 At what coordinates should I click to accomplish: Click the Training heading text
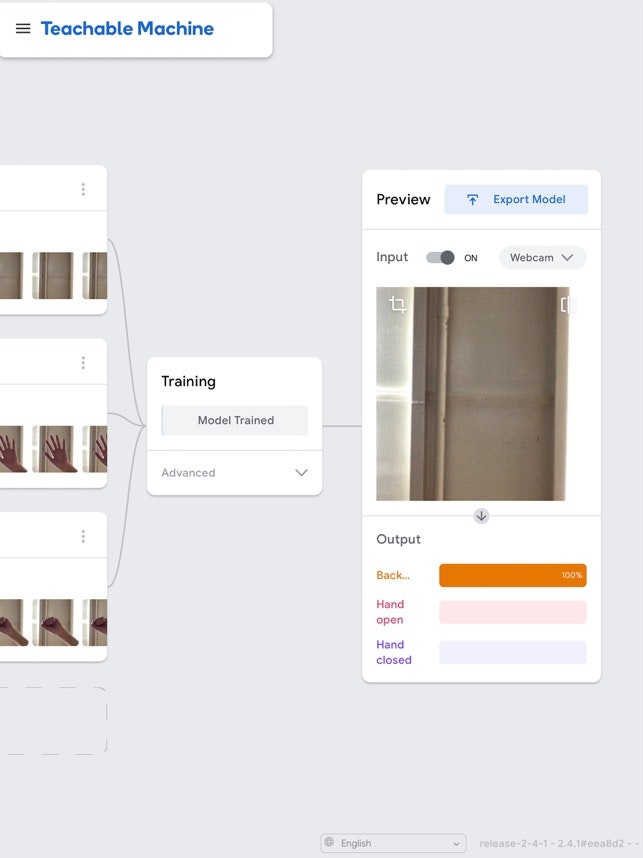(188, 381)
